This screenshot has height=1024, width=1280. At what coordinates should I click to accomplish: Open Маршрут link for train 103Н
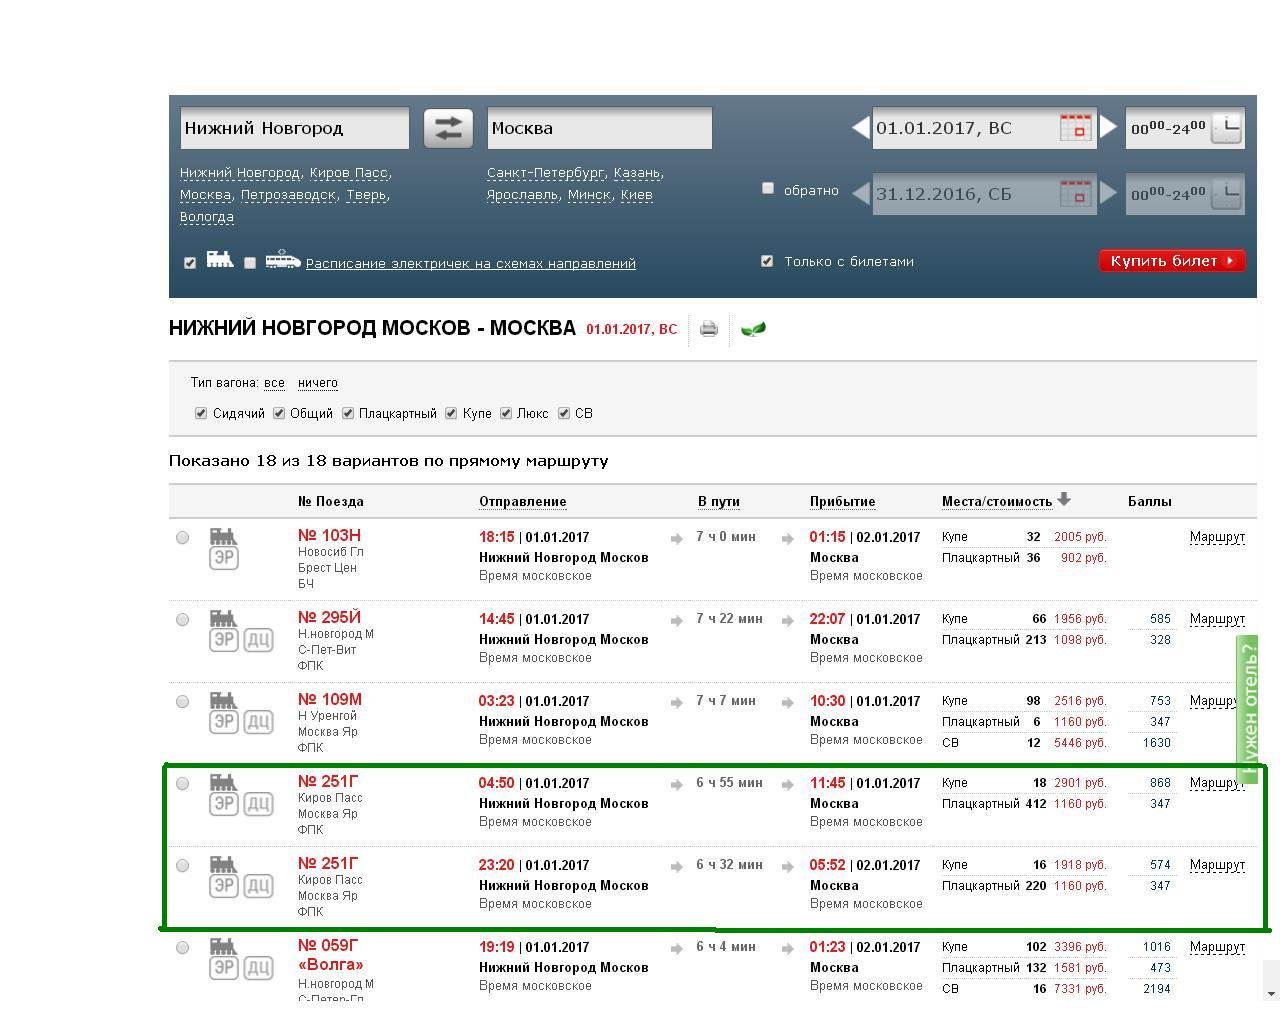click(1217, 537)
